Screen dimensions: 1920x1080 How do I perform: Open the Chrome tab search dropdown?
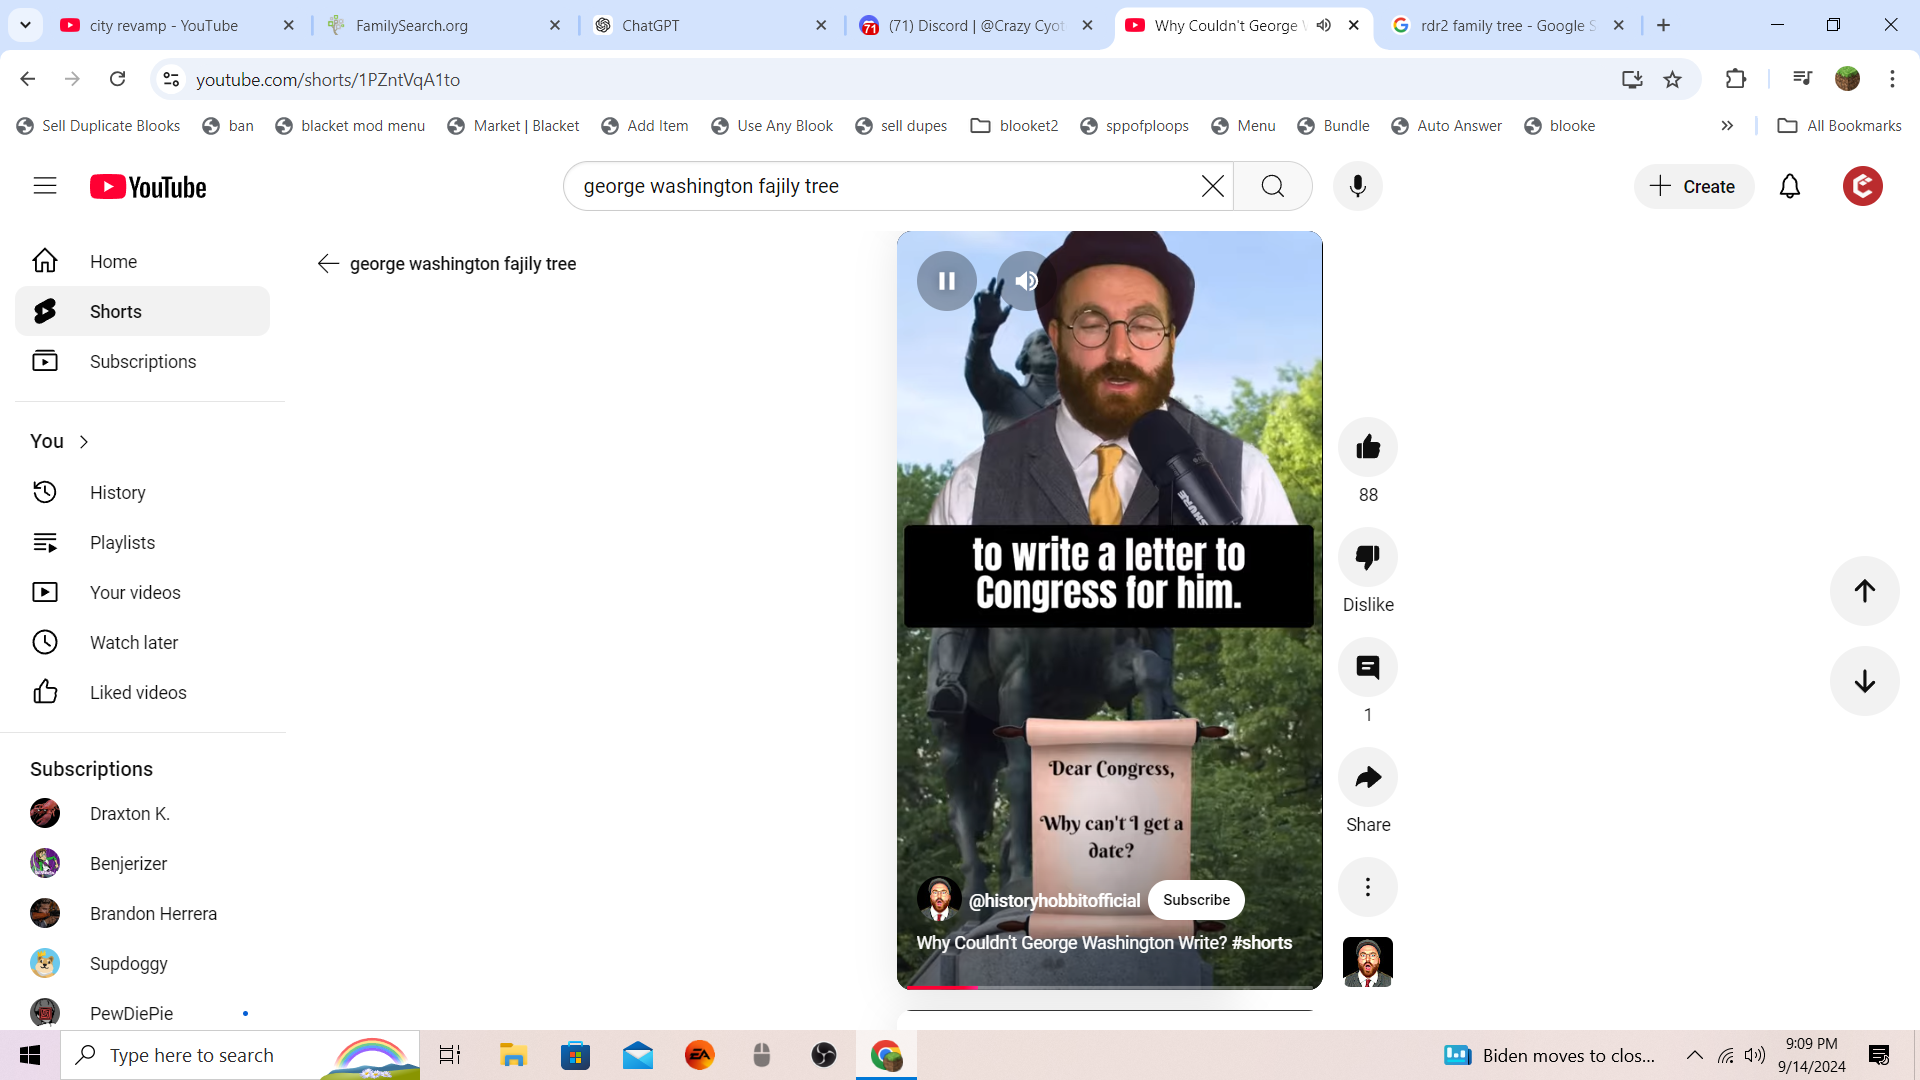pos(25,25)
